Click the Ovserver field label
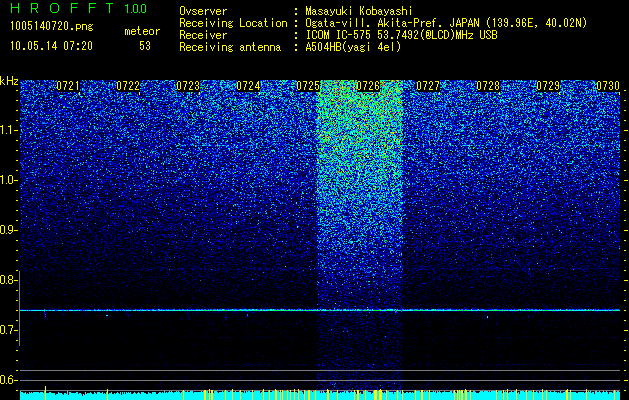 tap(203, 11)
